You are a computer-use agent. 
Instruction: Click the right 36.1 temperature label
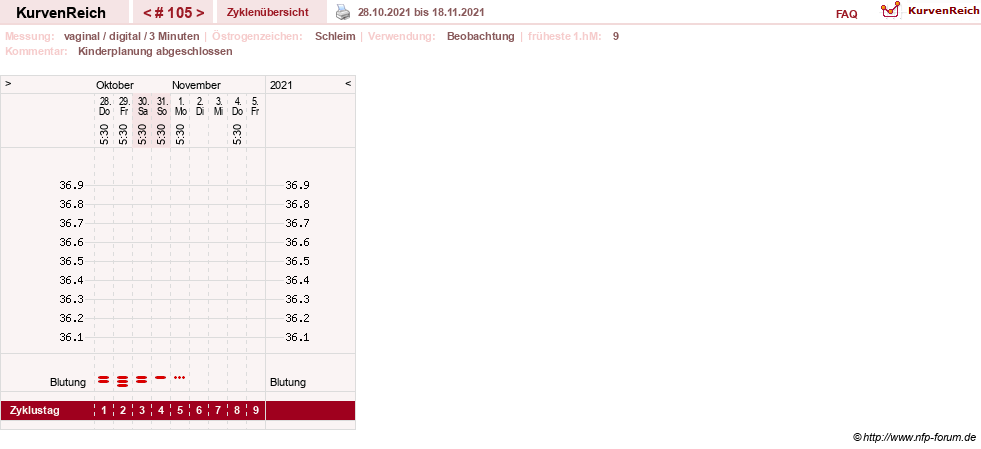(x=297, y=337)
